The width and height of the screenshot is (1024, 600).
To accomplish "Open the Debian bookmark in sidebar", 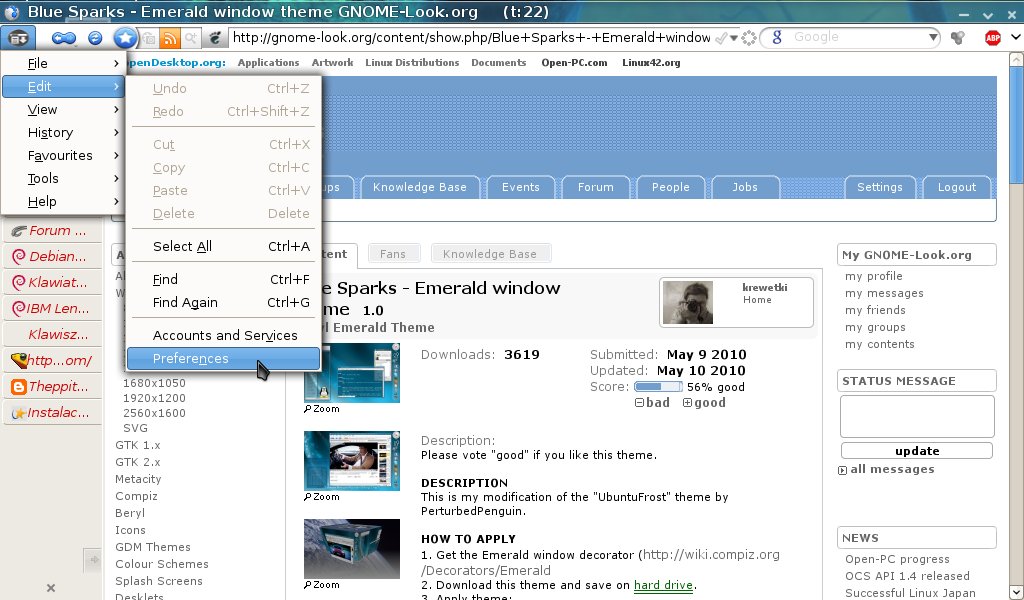I will 52,256.
